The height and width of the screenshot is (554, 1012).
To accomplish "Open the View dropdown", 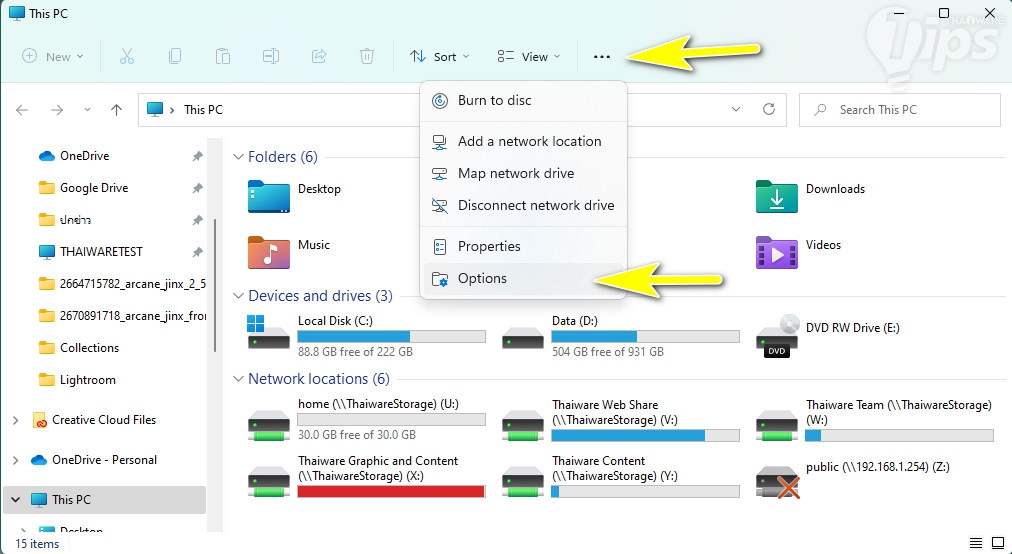I will 529,57.
